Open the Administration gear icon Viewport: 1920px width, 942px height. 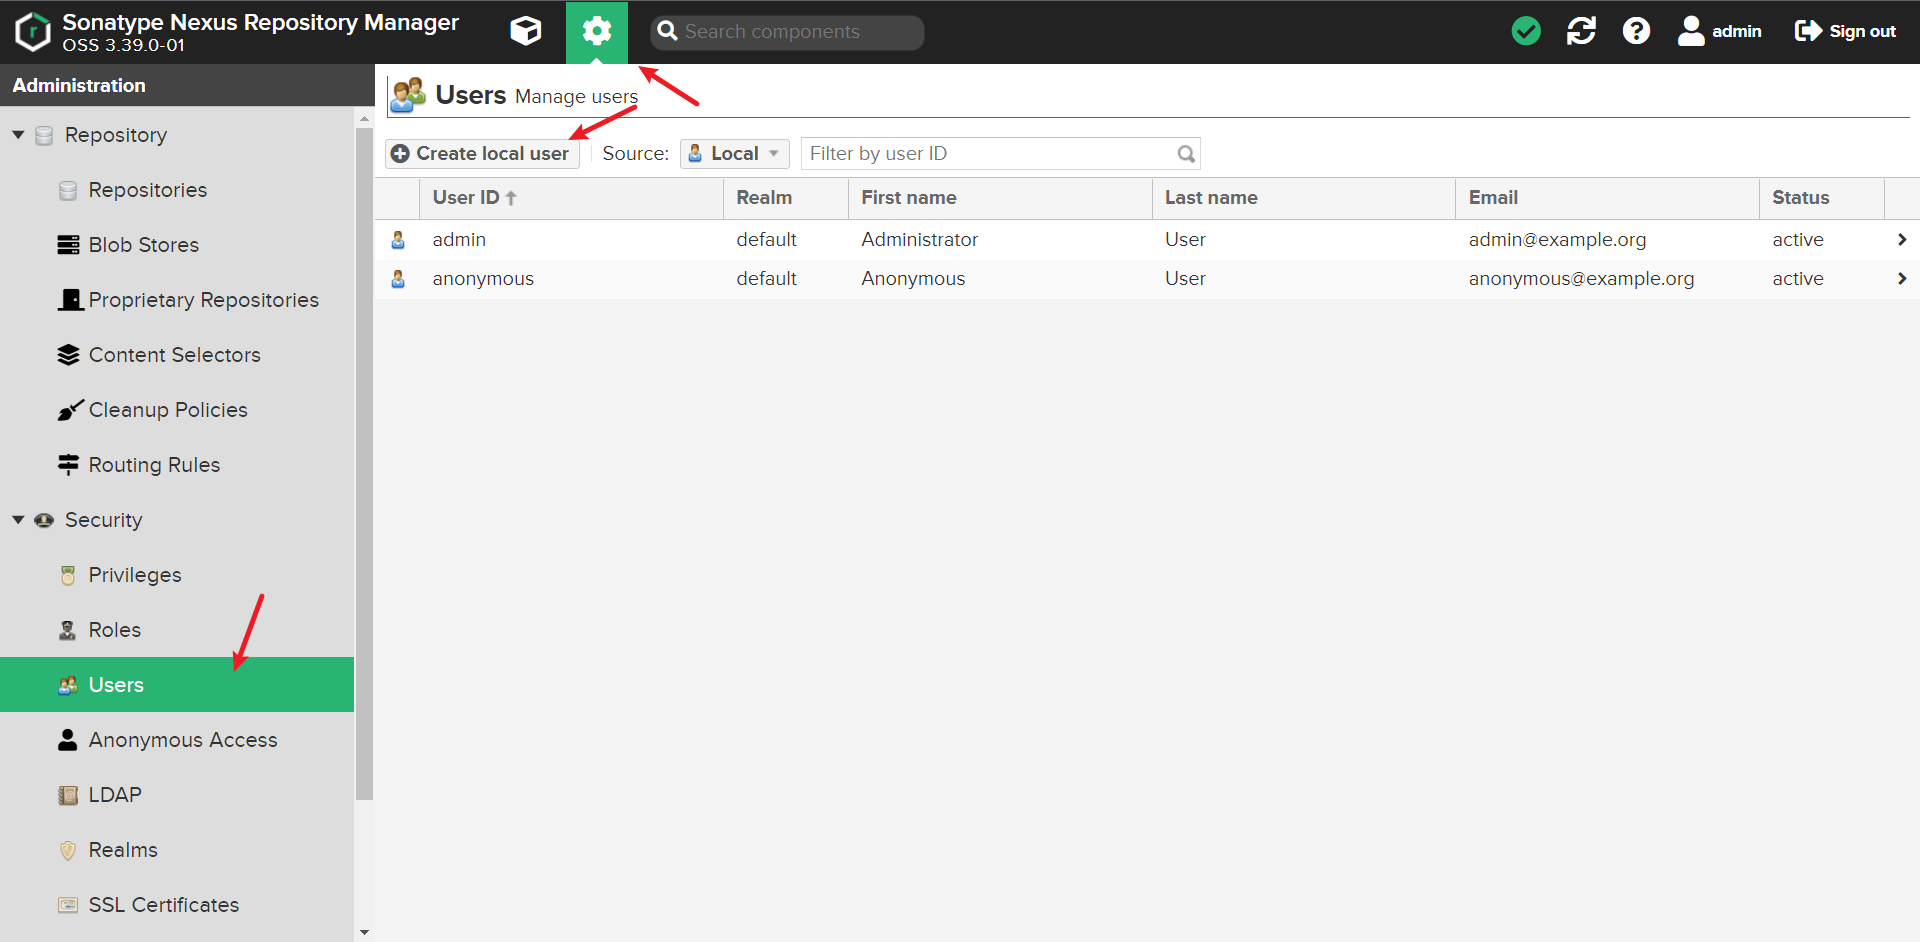(597, 32)
